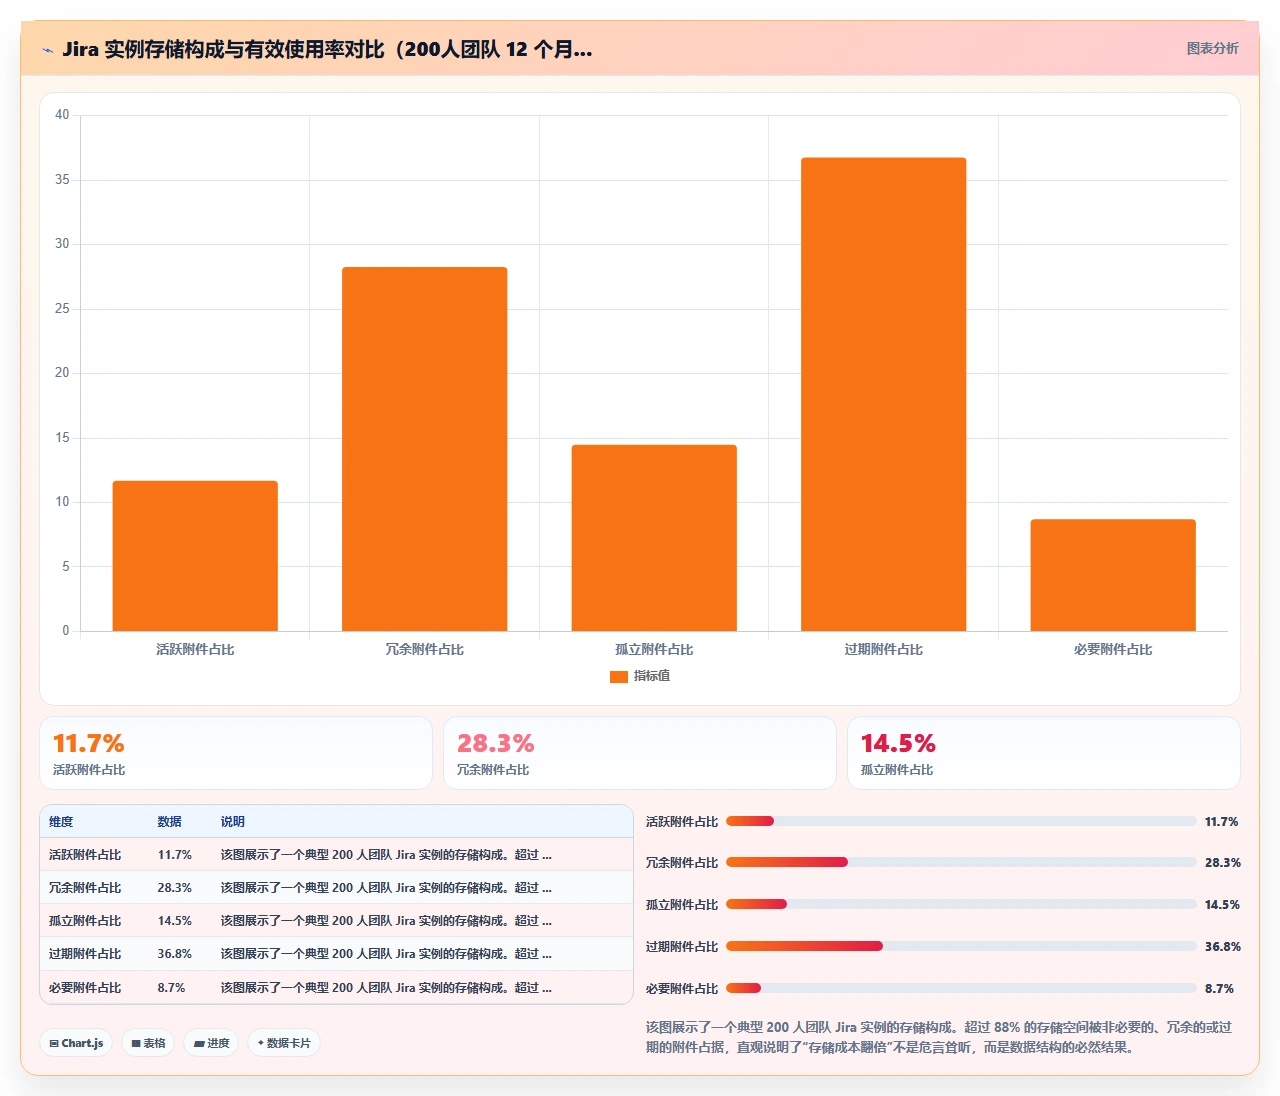Select the 过期附件占比 table row

tap(336, 954)
